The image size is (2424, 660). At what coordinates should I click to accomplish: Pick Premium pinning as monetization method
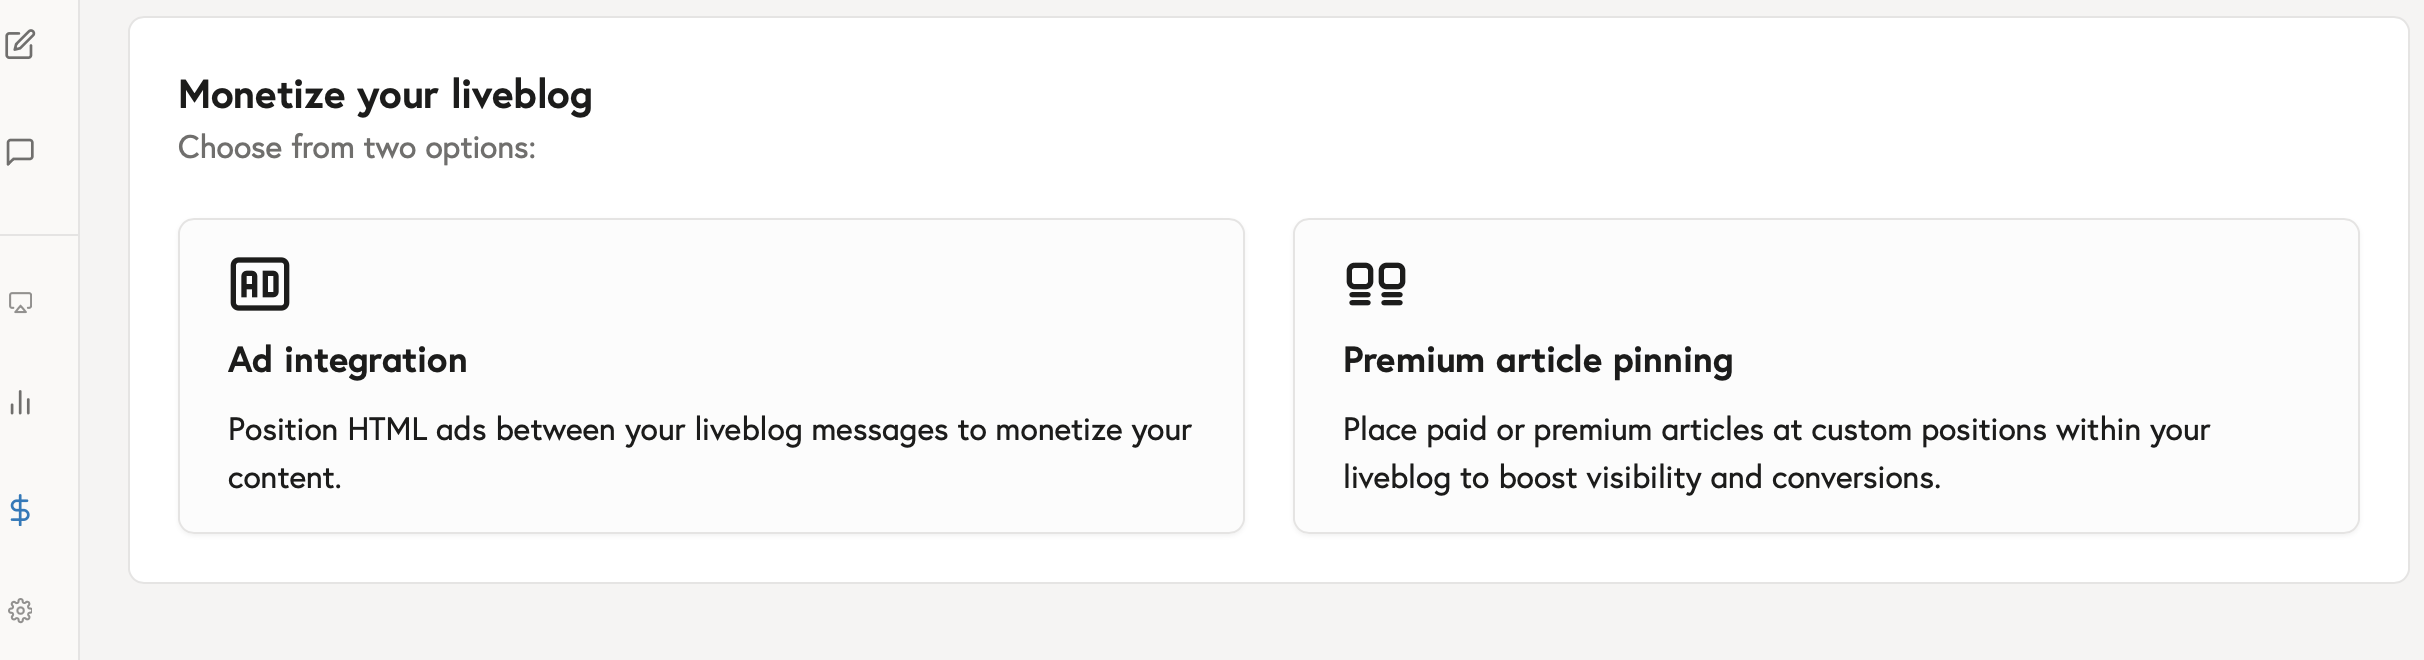(x=1827, y=375)
